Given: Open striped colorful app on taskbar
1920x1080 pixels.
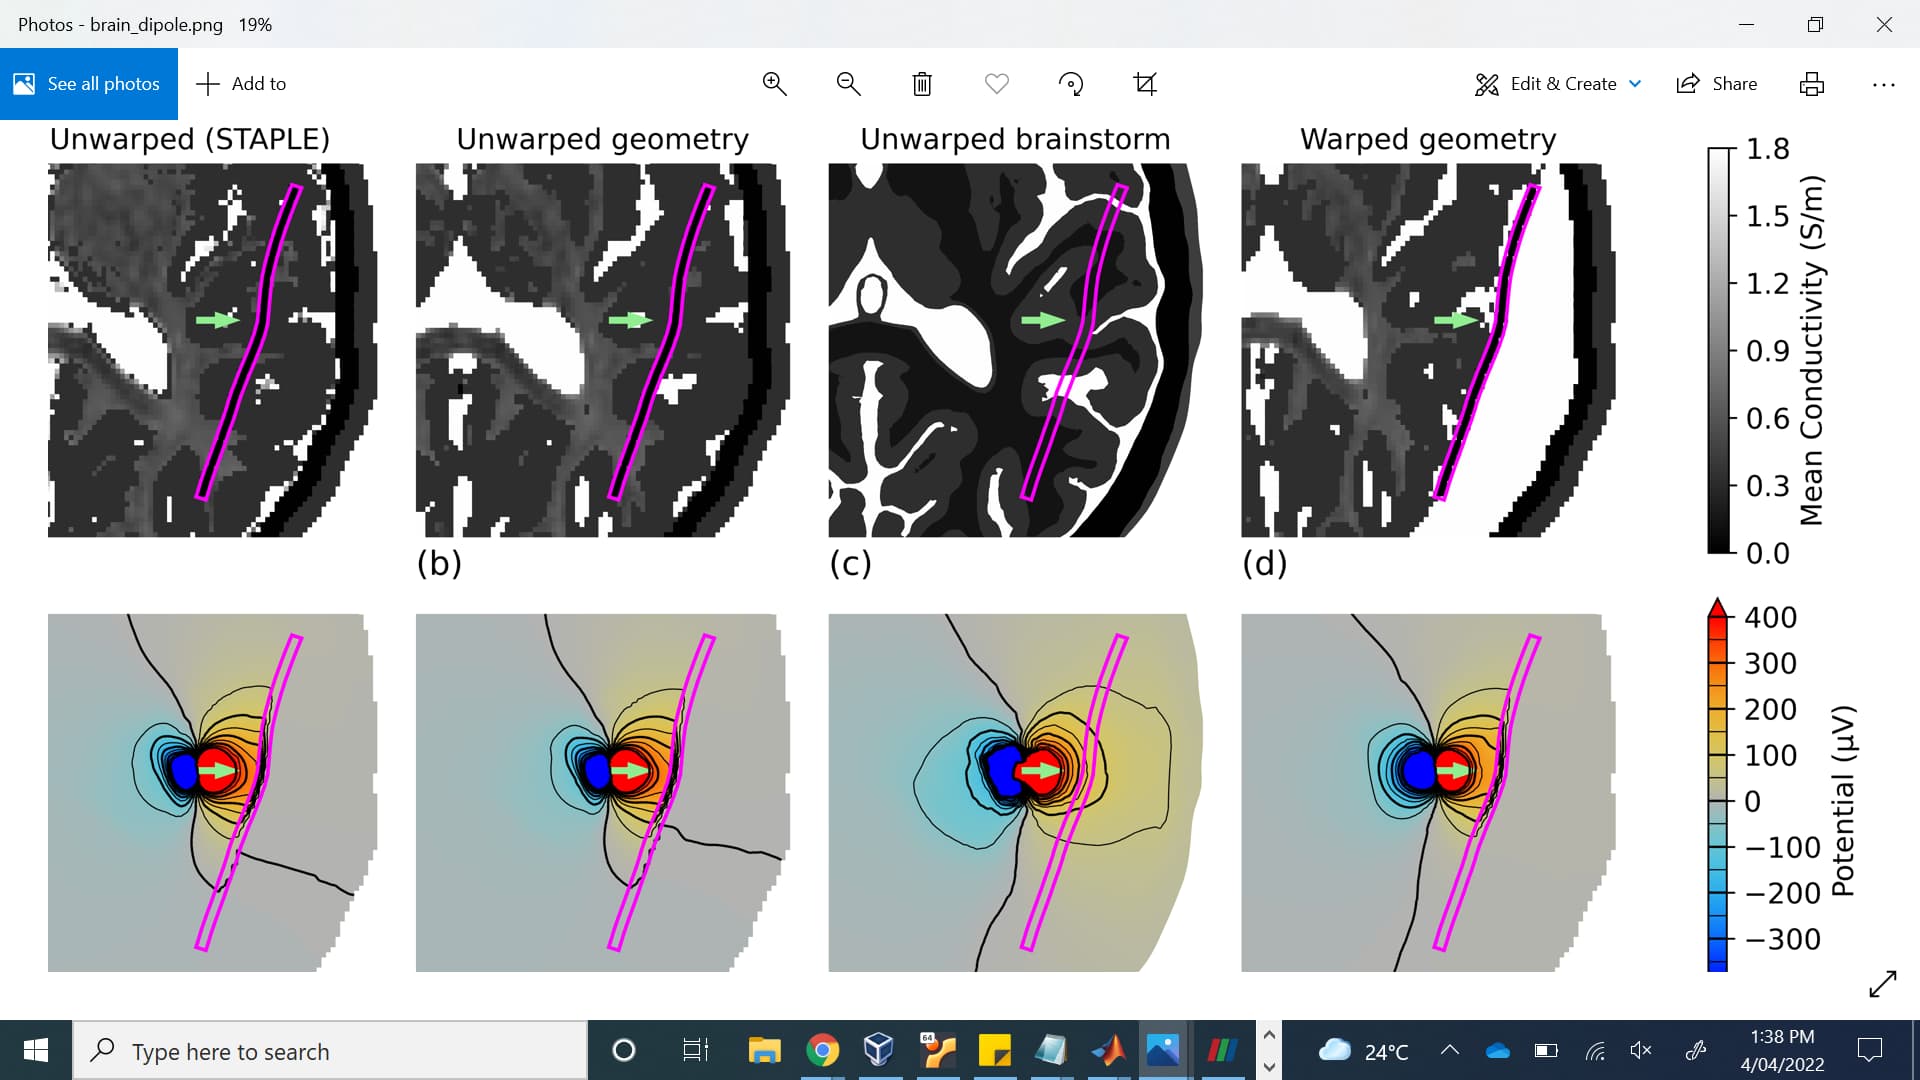Looking at the screenshot, I should tap(1221, 1051).
